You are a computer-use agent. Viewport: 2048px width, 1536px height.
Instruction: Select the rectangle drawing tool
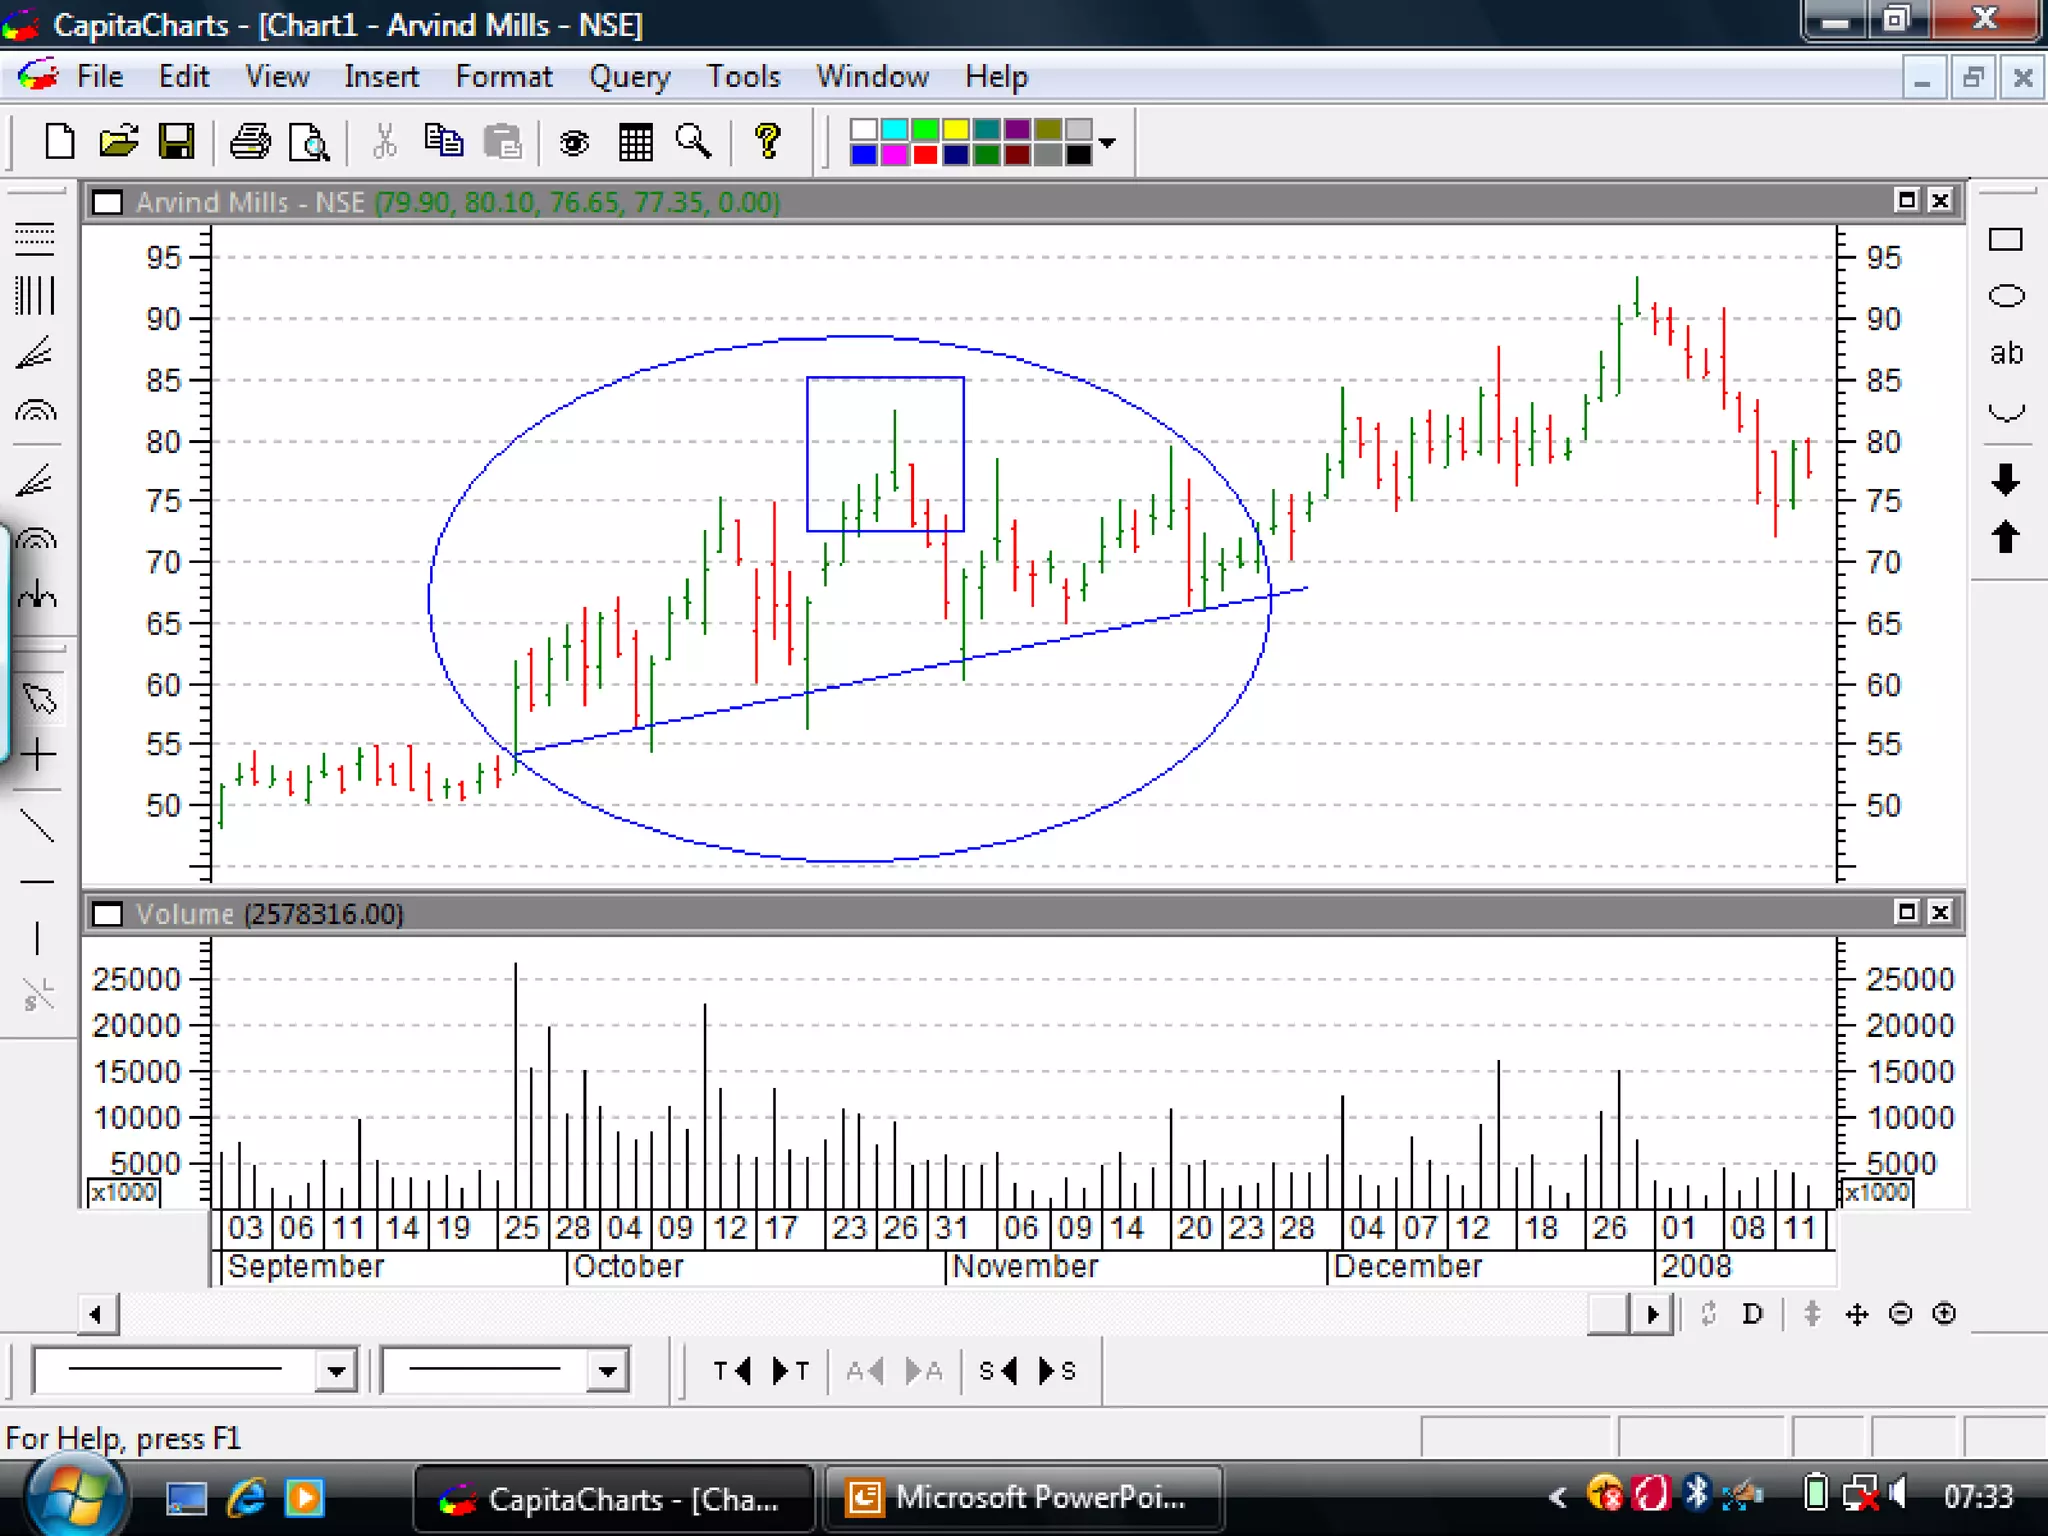coord(2005,240)
